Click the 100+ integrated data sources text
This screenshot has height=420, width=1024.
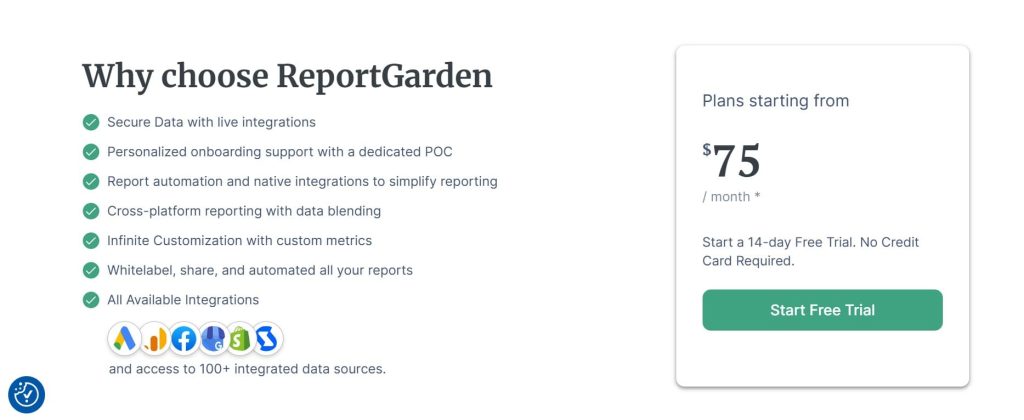click(x=247, y=368)
